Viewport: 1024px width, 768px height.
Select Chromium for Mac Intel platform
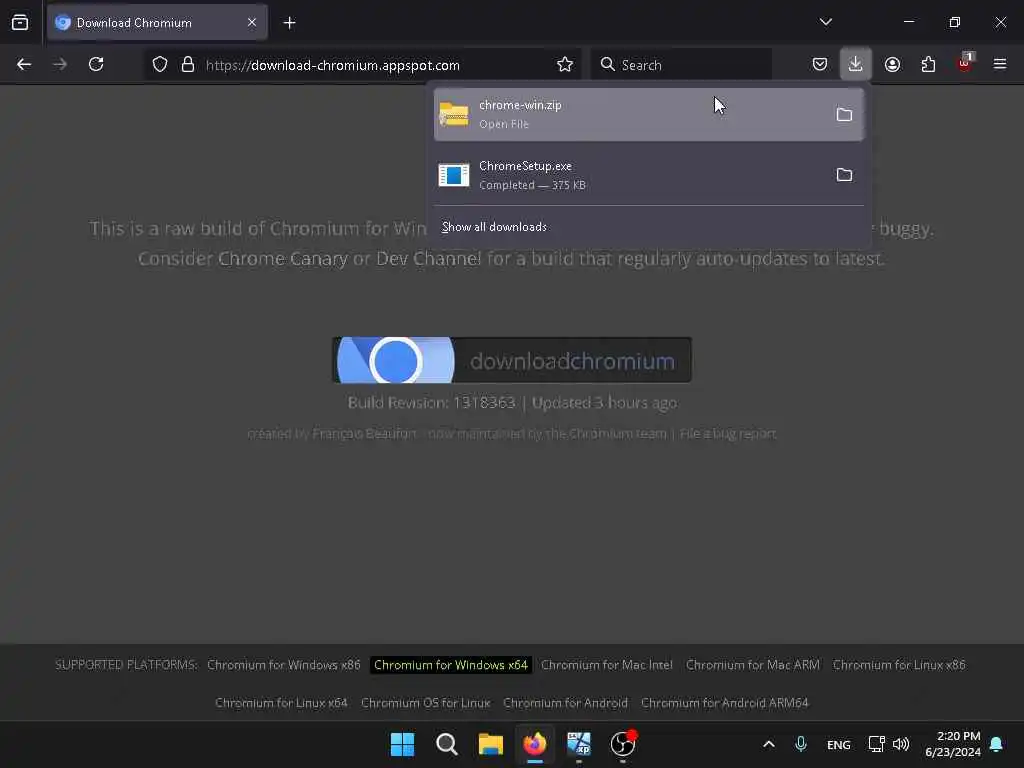click(607, 665)
